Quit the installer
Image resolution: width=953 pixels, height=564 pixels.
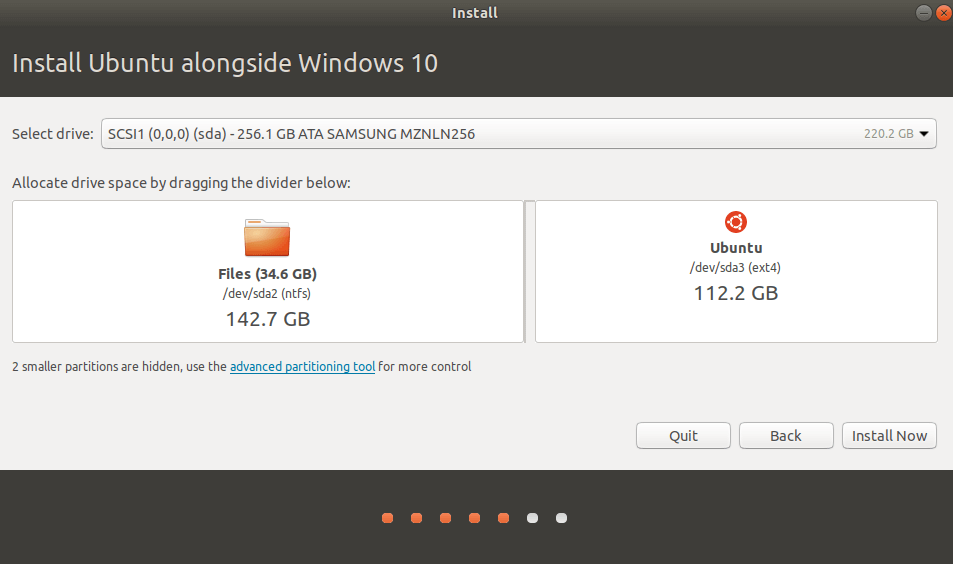(x=683, y=436)
